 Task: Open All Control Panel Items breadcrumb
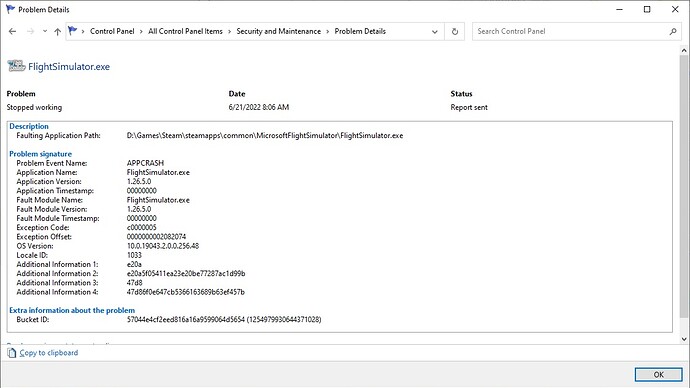[x=185, y=31]
